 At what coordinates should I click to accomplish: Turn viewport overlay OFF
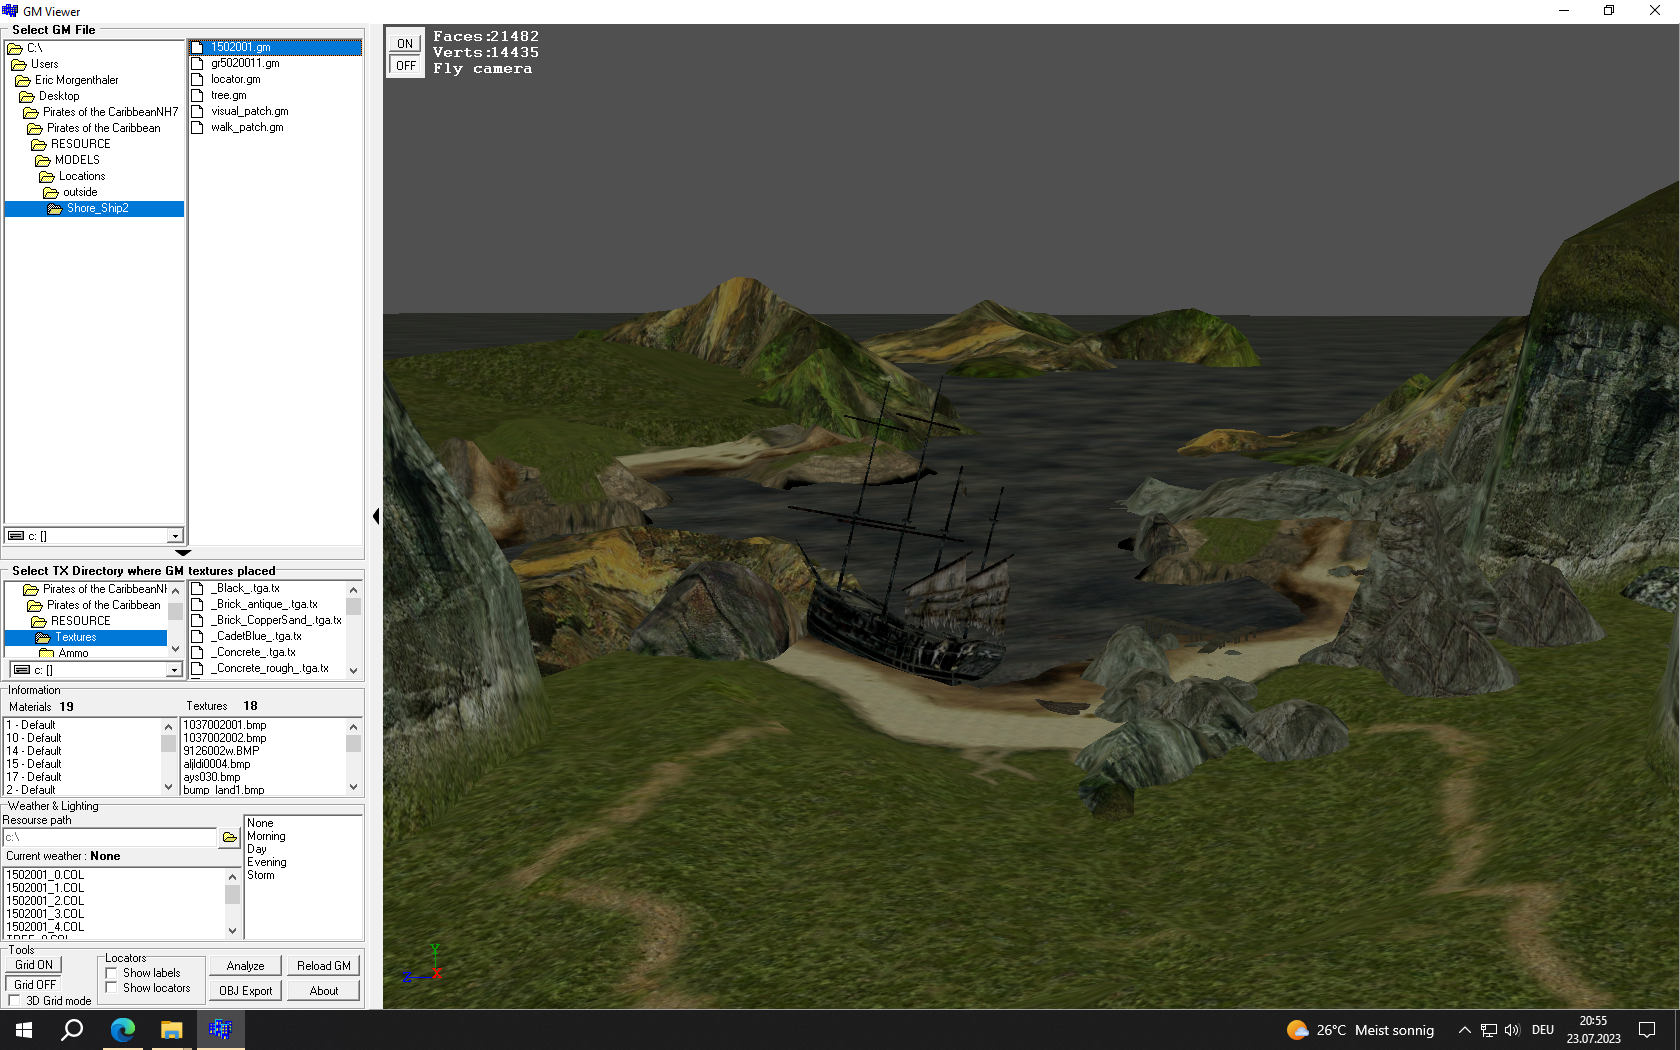[x=405, y=66]
